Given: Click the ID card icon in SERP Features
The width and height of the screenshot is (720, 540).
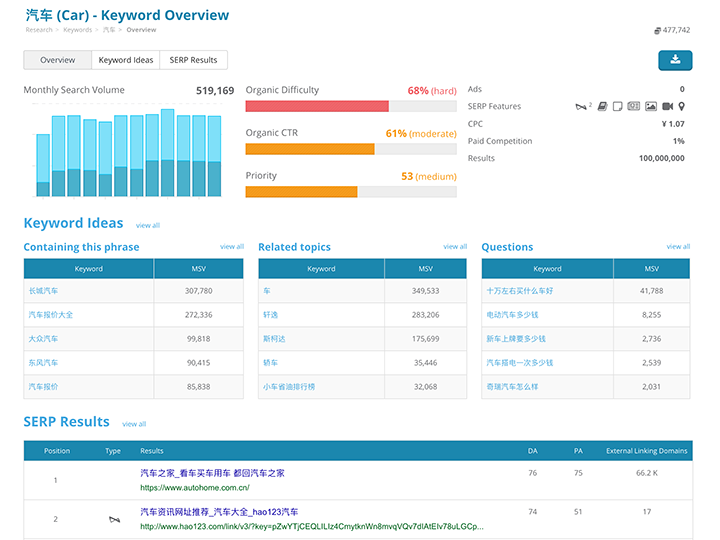Looking at the screenshot, I should (x=633, y=106).
